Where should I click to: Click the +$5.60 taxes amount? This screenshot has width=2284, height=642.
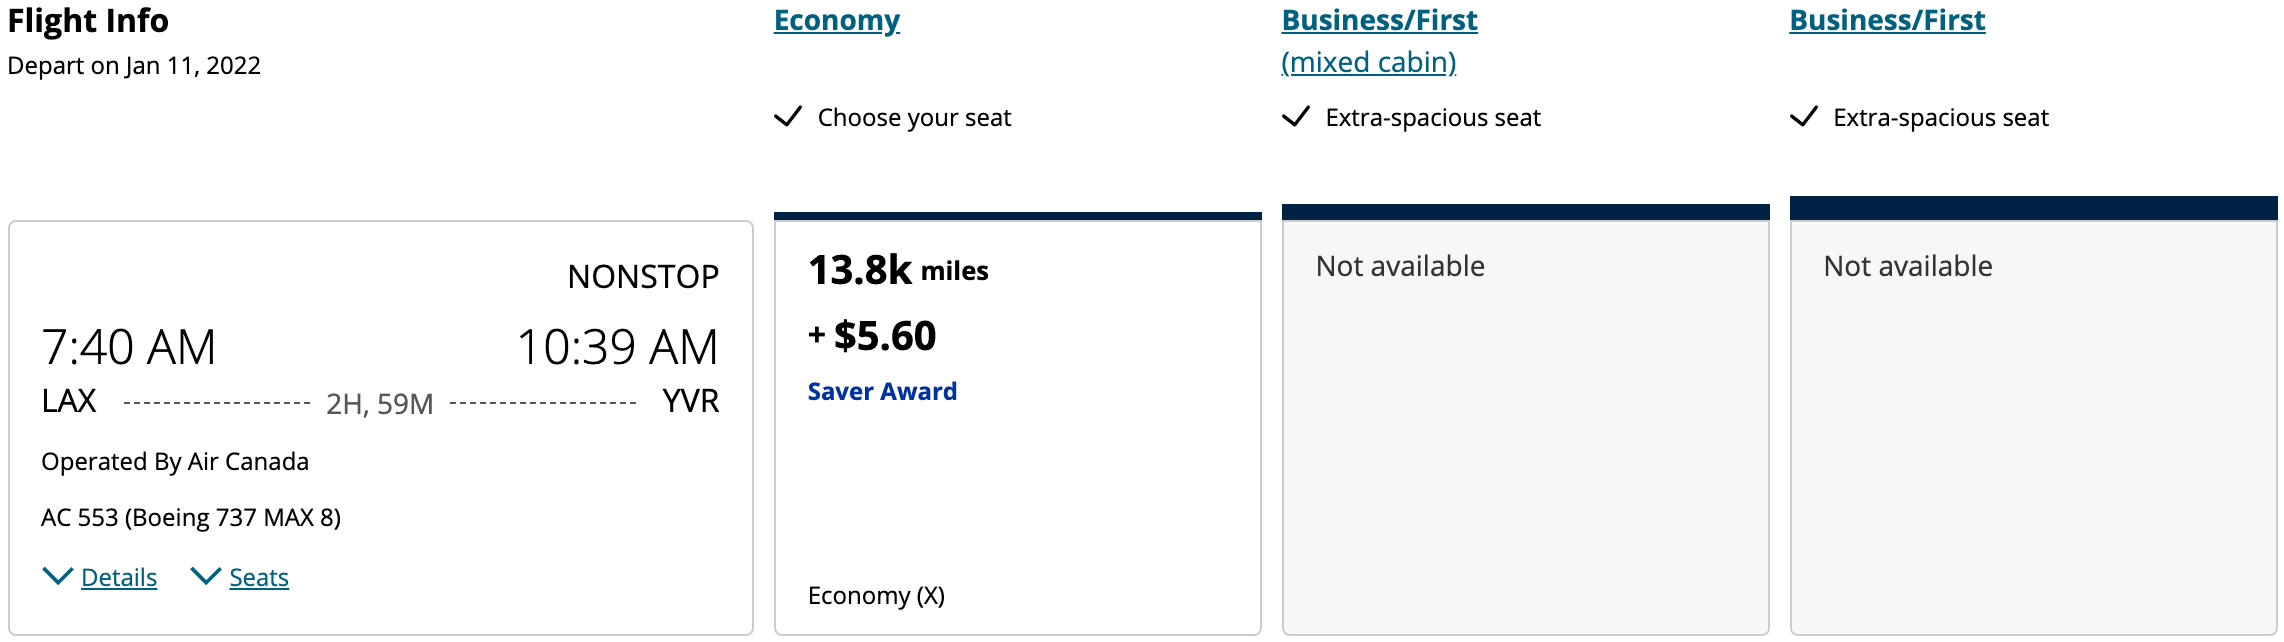[873, 336]
